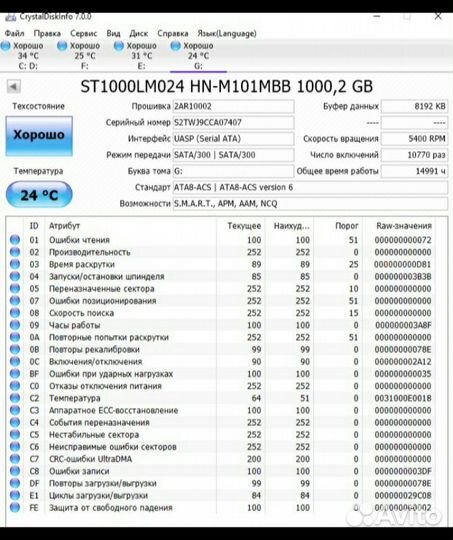Click the Стандарт field ATA8-ACS
This screenshot has height=540, width=453.
(x=310, y=187)
